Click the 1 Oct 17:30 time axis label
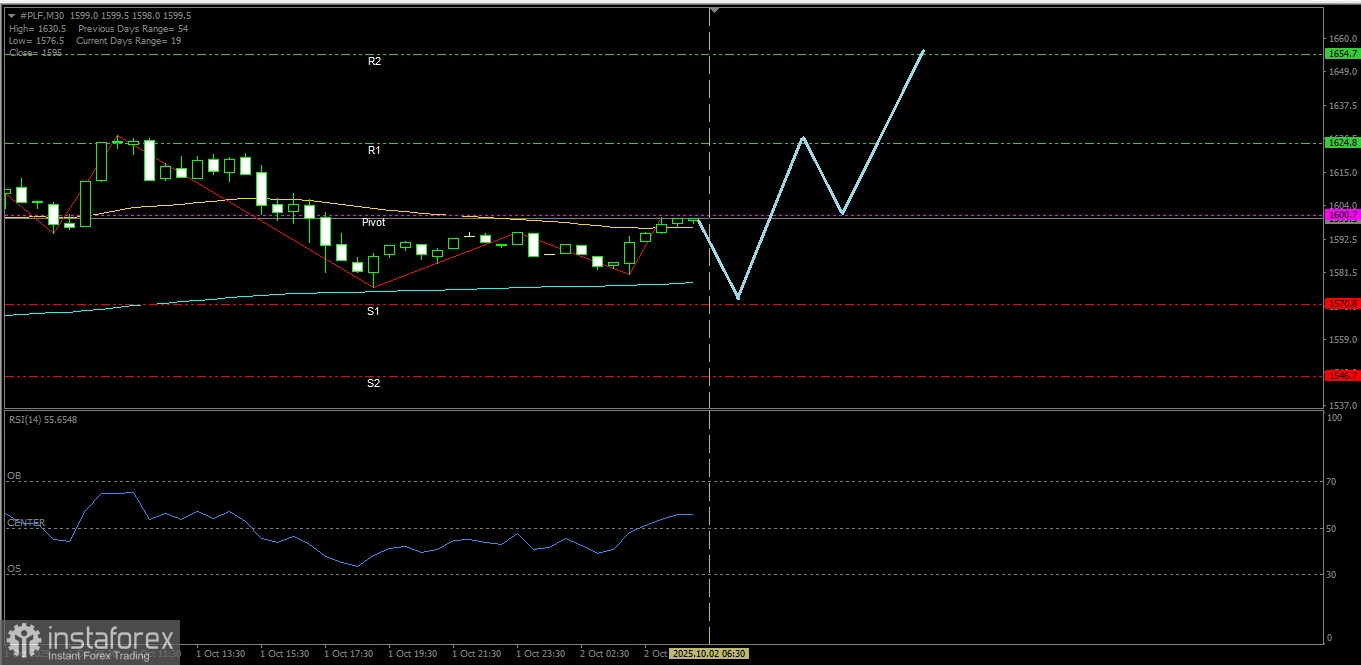Viewport: 1361px width, 665px height. pyautogui.click(x=348, y=653)
